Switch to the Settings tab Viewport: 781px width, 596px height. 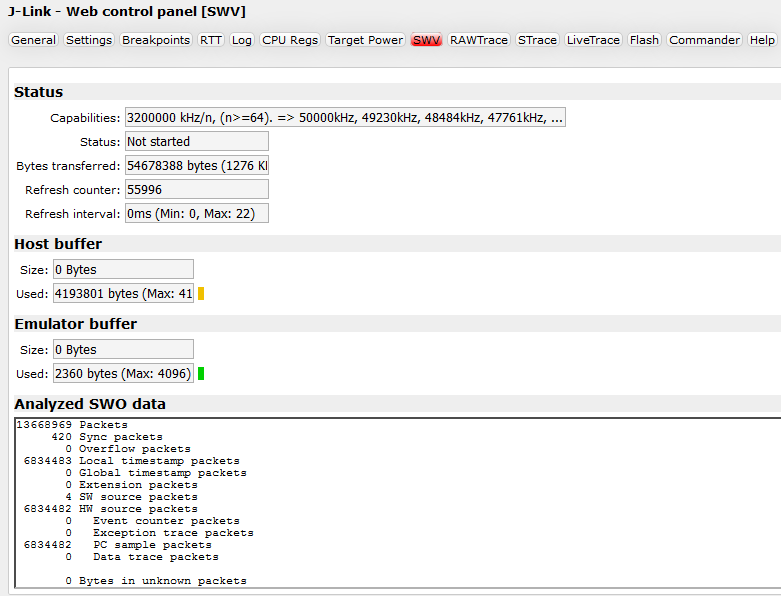pyautogui.click(x=89, y=40)
